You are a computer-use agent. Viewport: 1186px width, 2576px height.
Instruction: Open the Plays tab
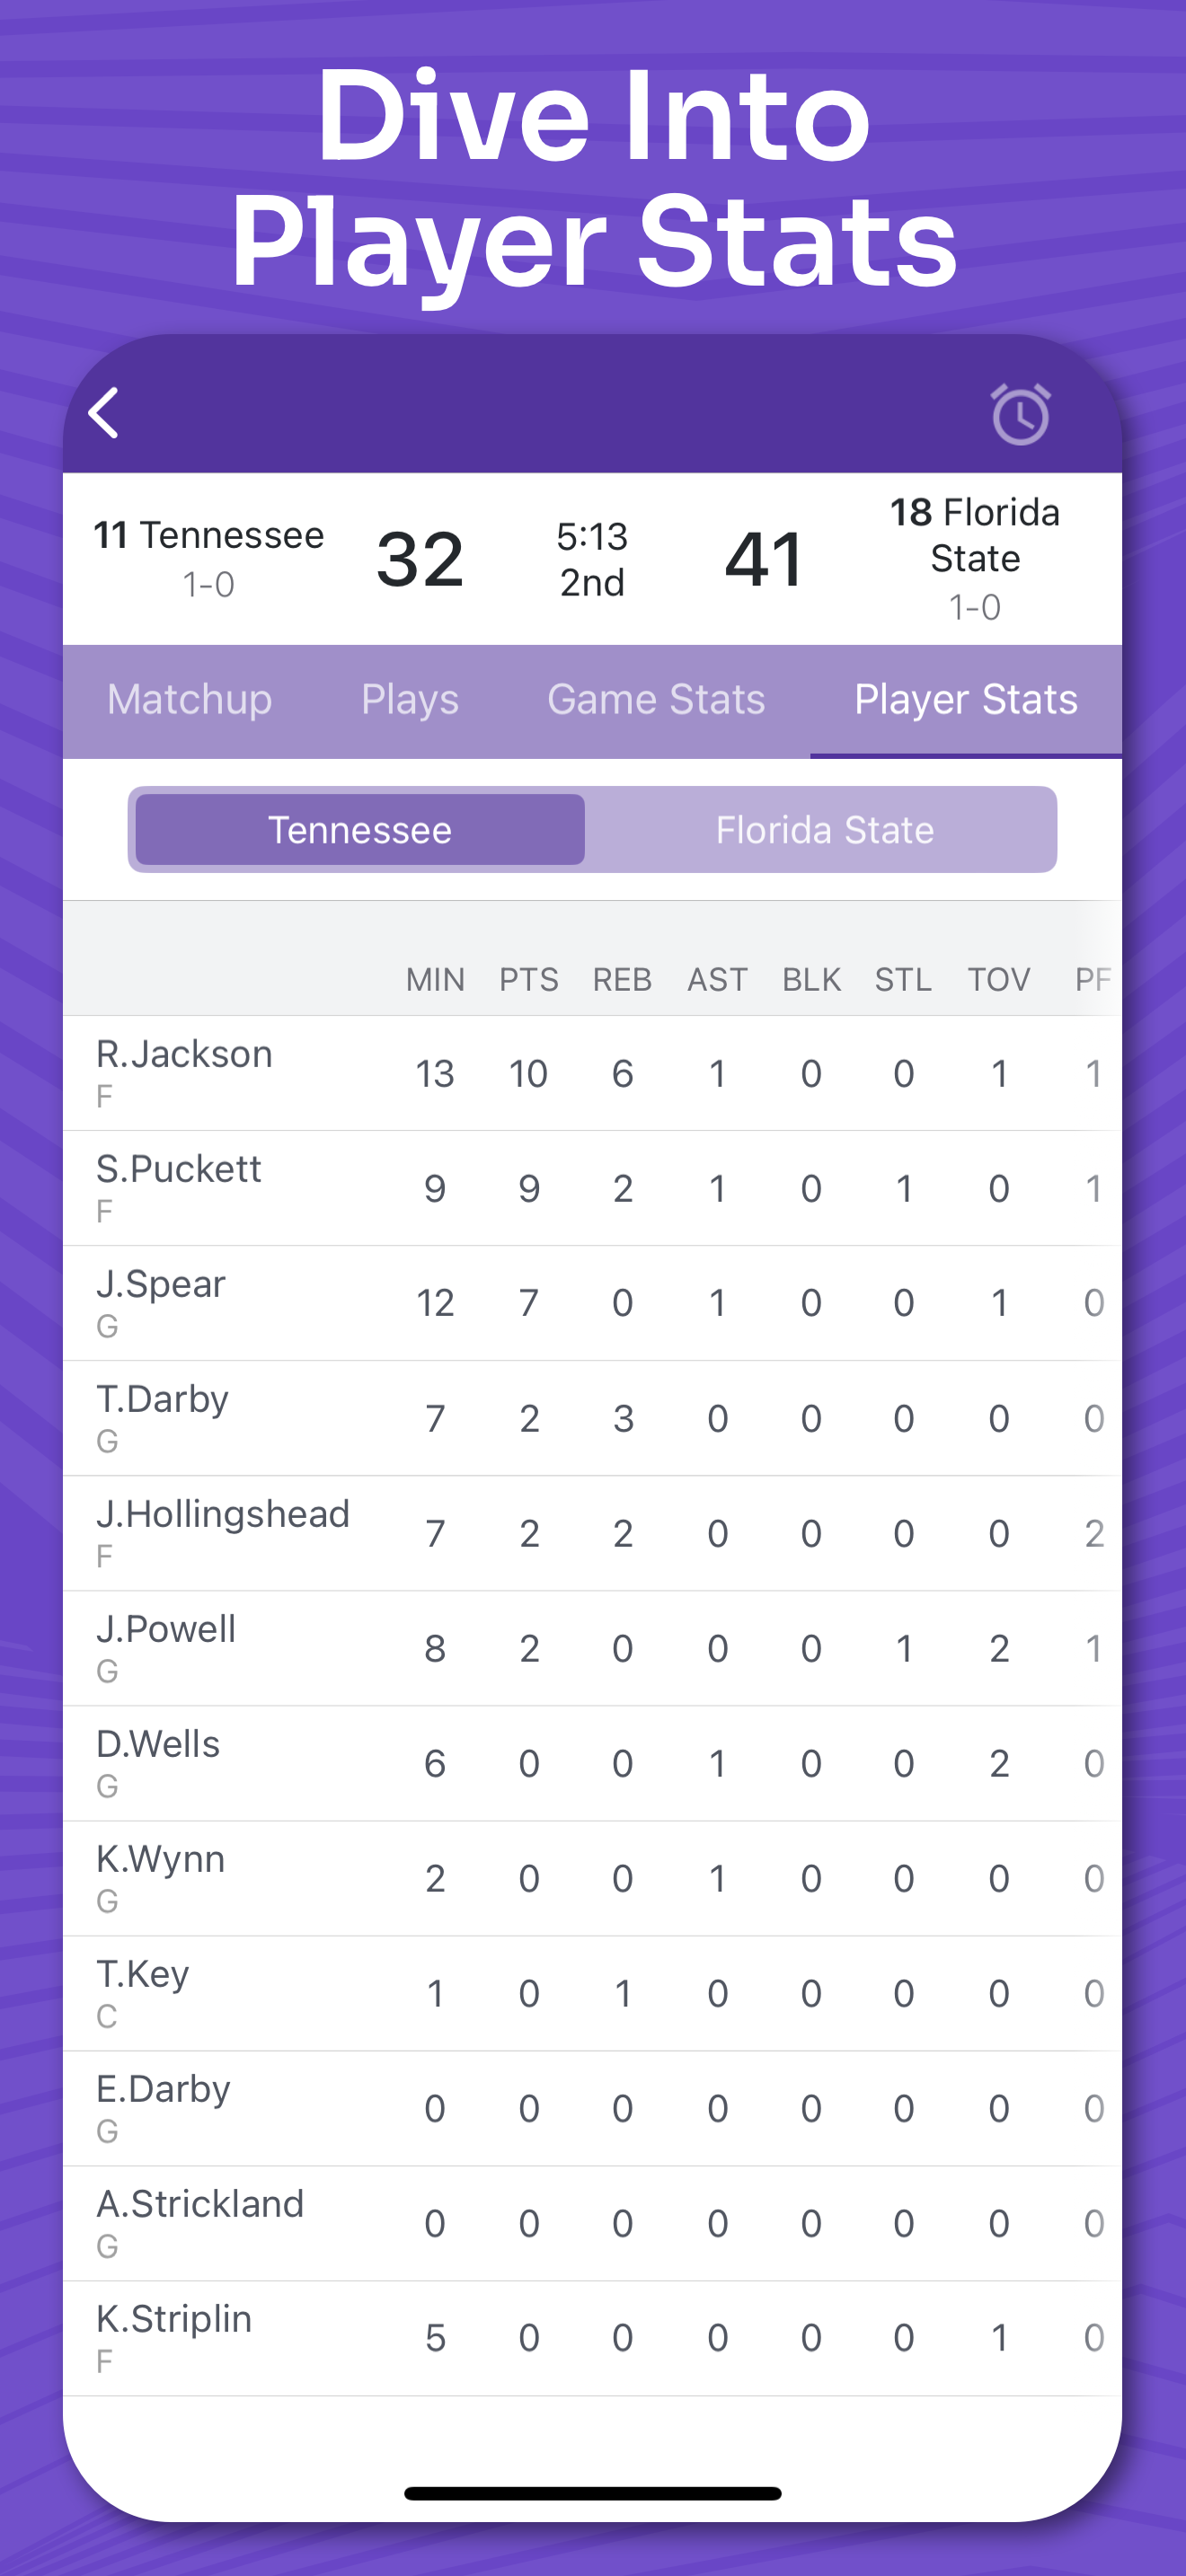coord(409,700)
